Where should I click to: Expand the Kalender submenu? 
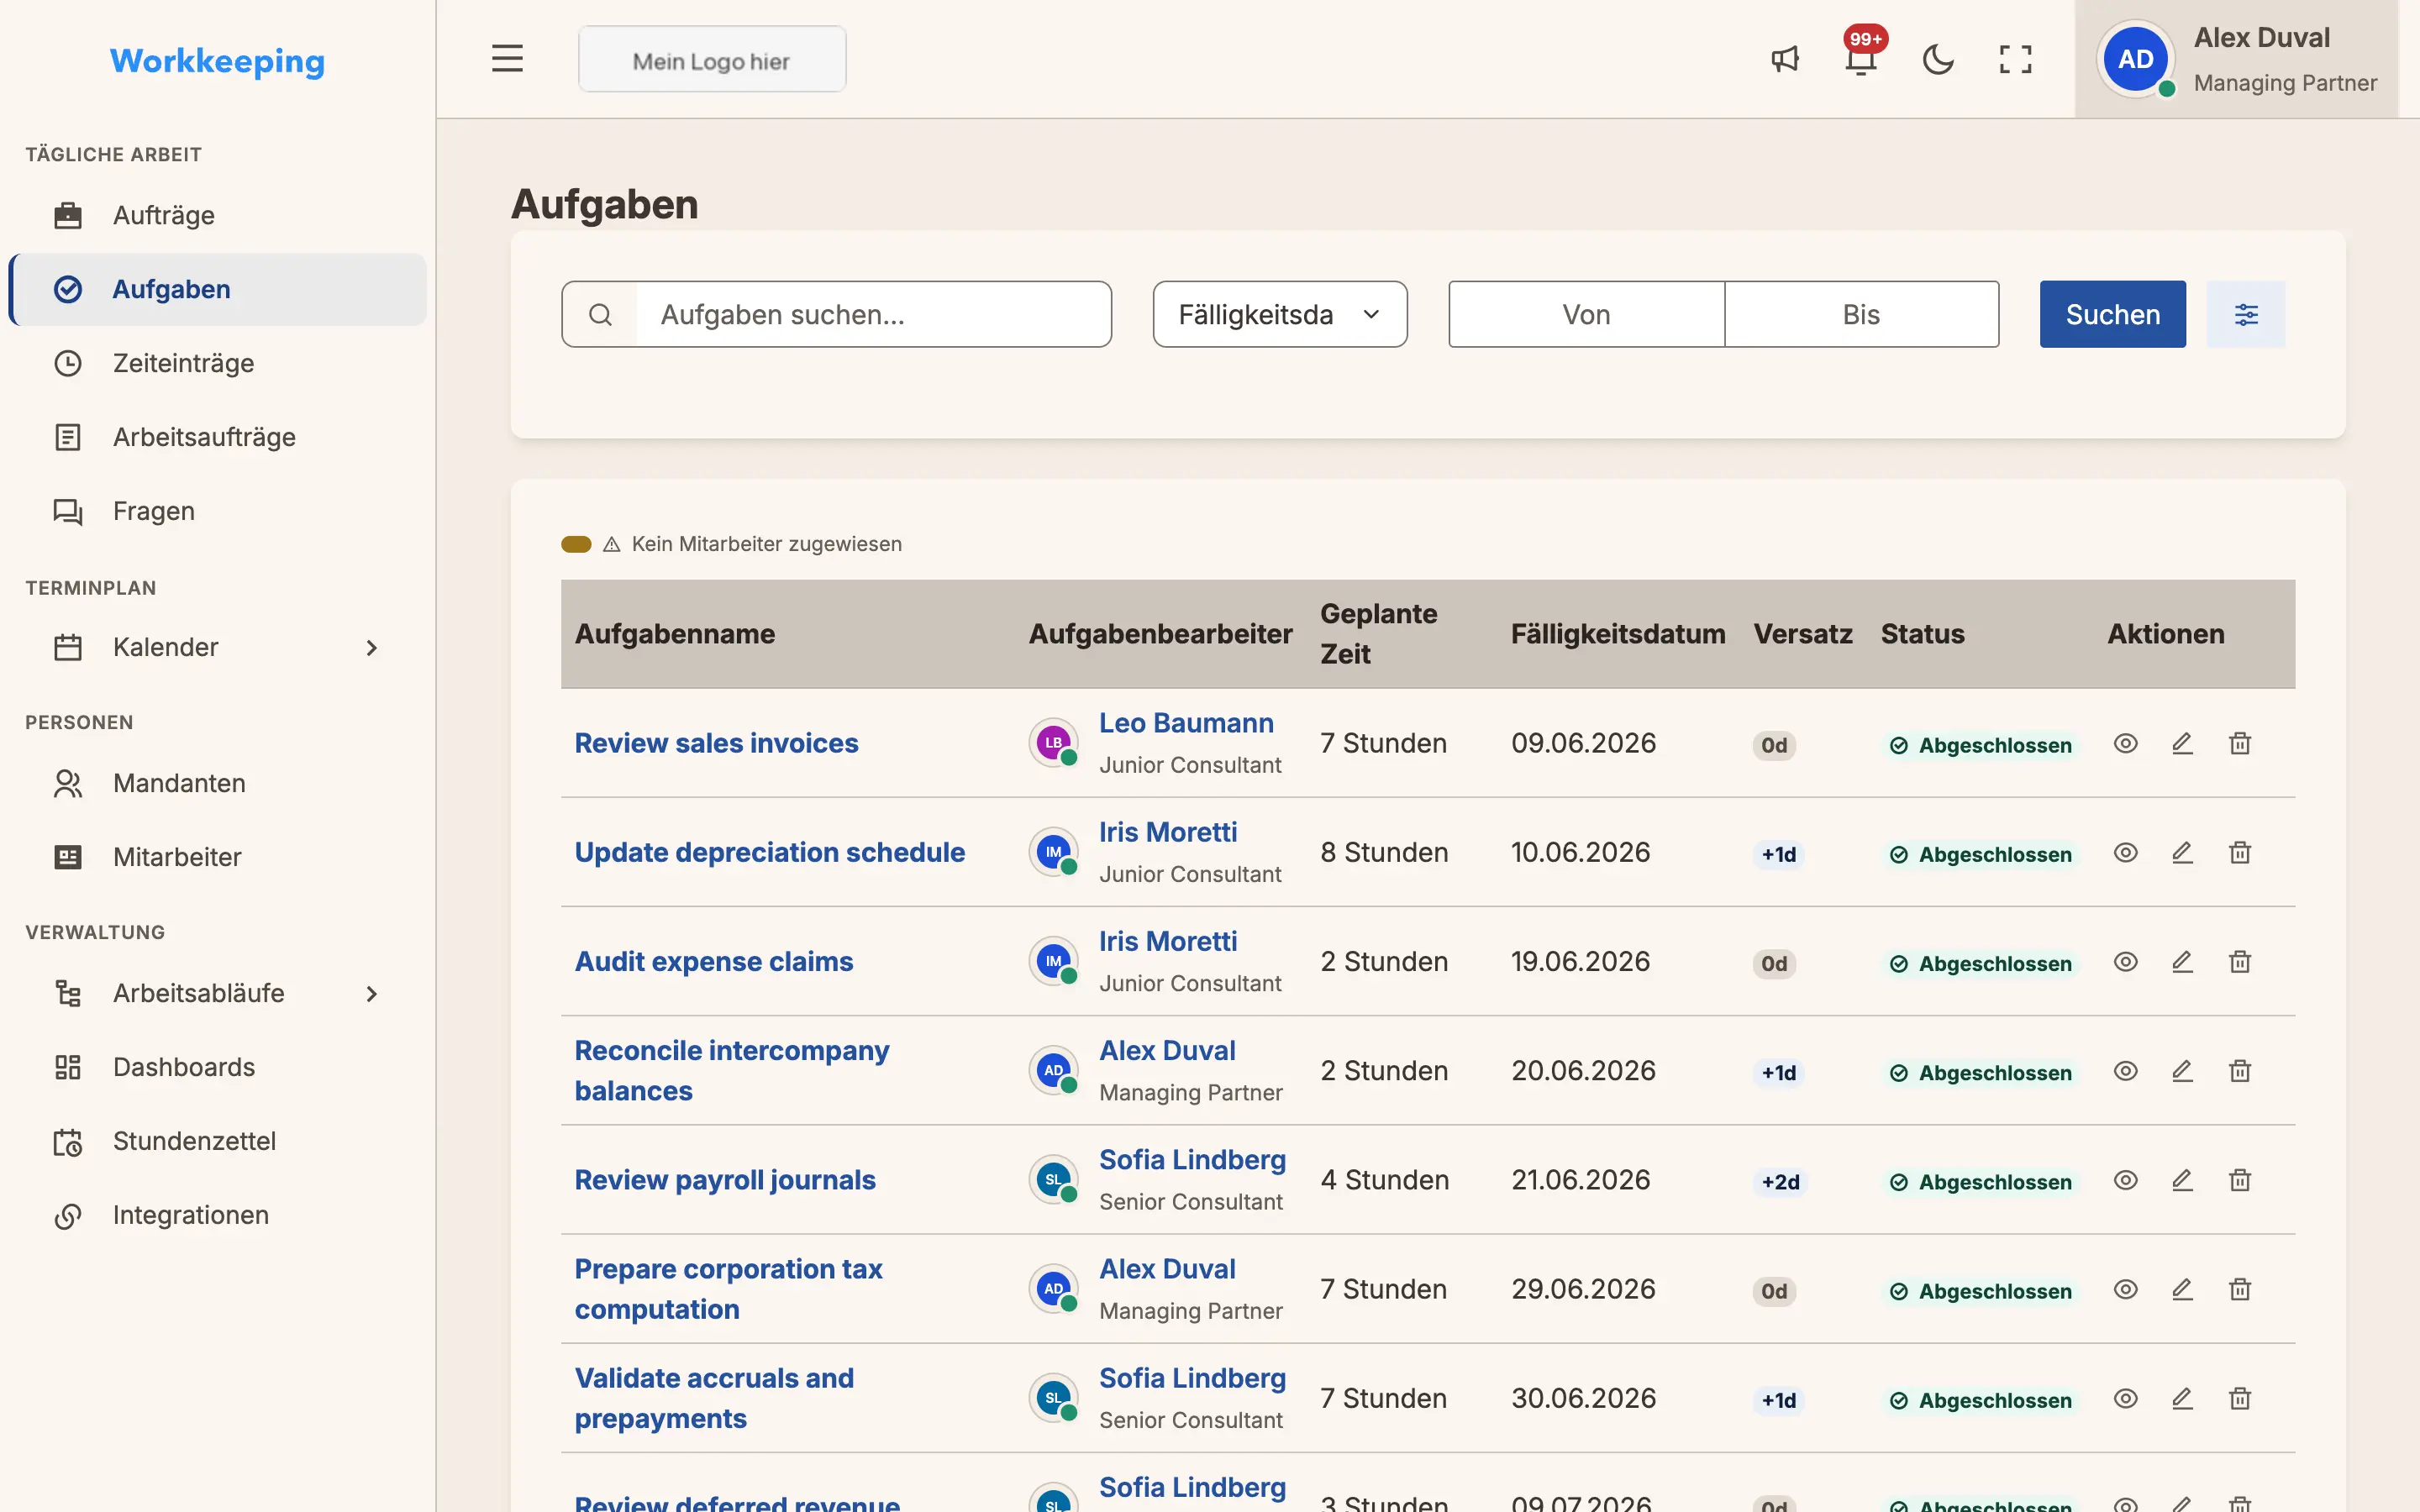click(371, 647)
